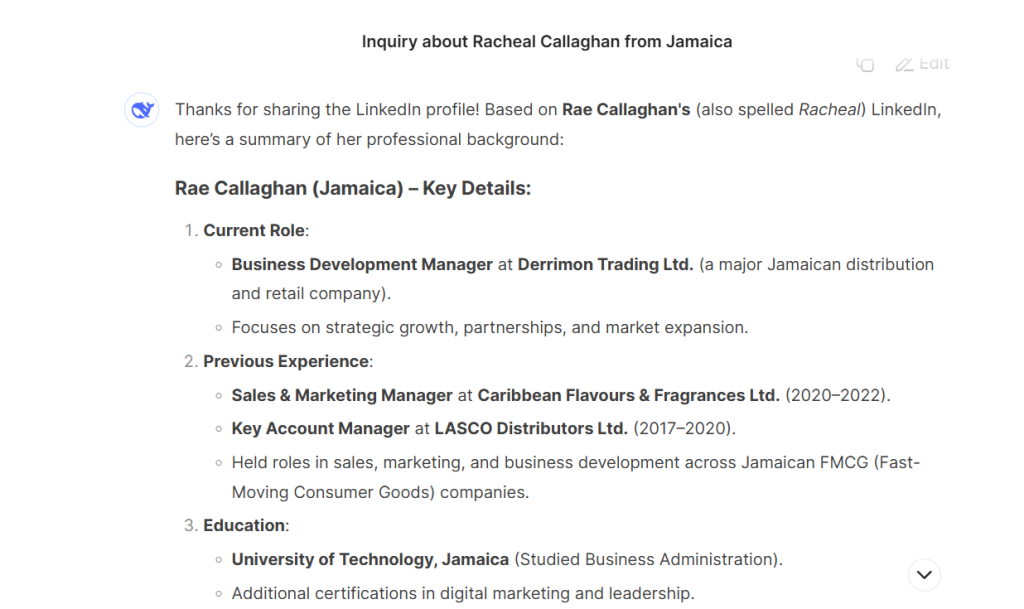Click the 'Rae Callaghan (Jamaica) – Key Details' heading
Viewport: 1024px width, 609px height.
pos(353,189)
